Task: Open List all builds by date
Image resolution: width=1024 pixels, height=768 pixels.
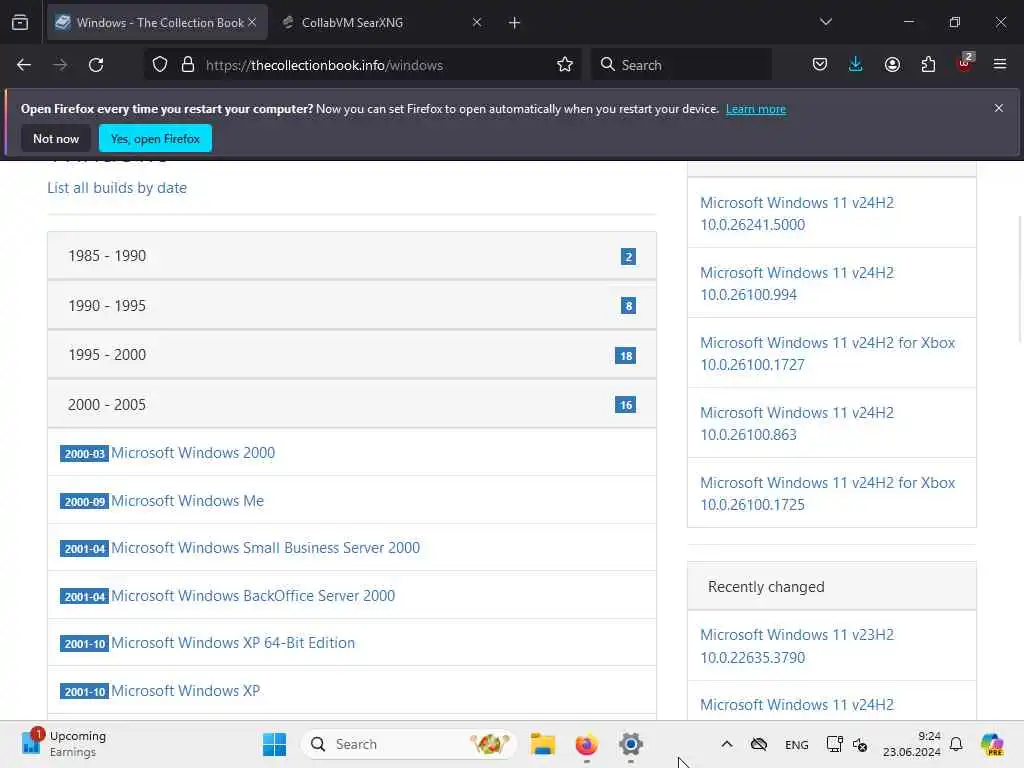Action: click(x=117, y=188)
